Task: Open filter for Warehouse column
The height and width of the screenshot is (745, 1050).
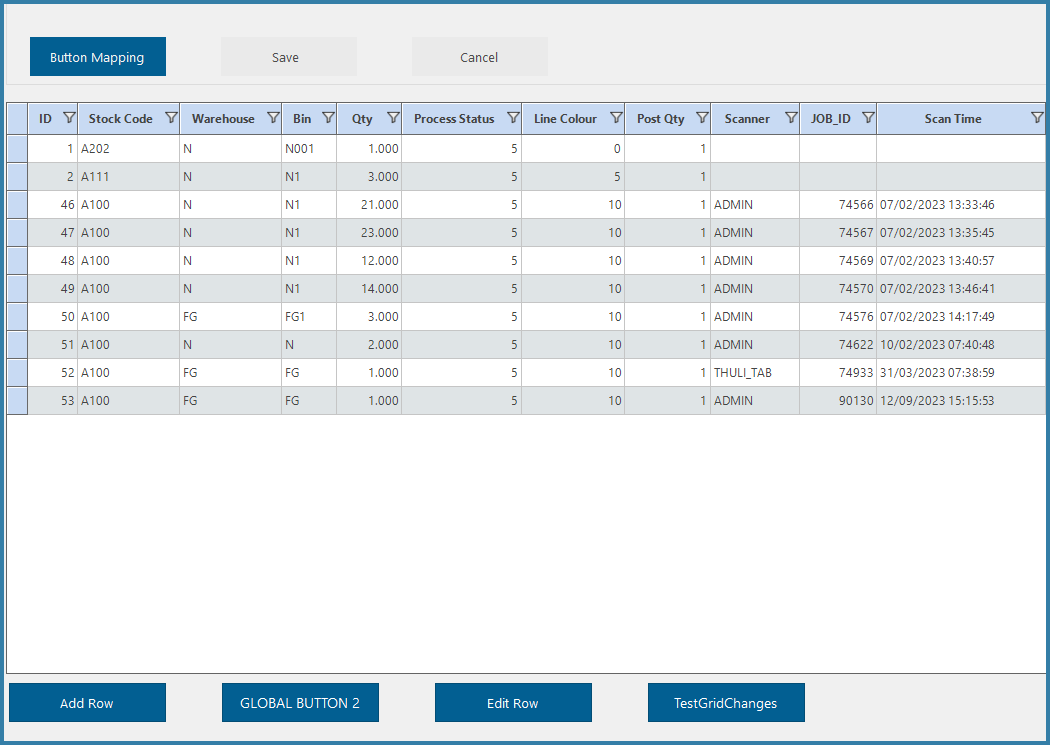Action: (273, 118)
